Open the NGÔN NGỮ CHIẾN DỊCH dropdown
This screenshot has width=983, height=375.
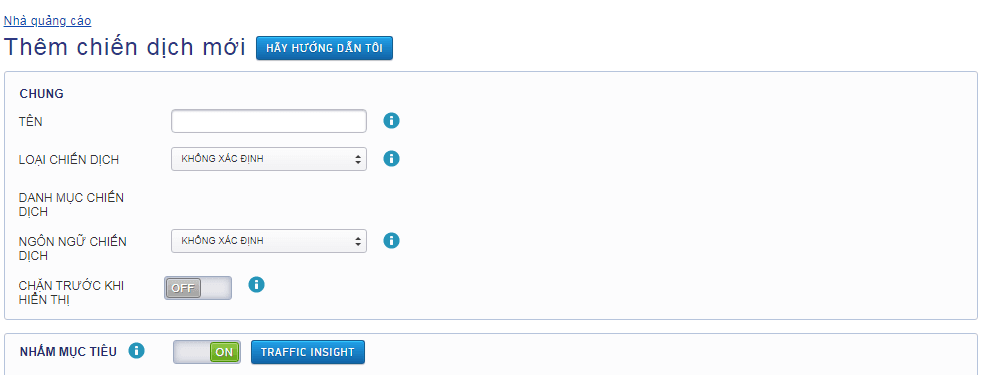[x=269, y=240]
